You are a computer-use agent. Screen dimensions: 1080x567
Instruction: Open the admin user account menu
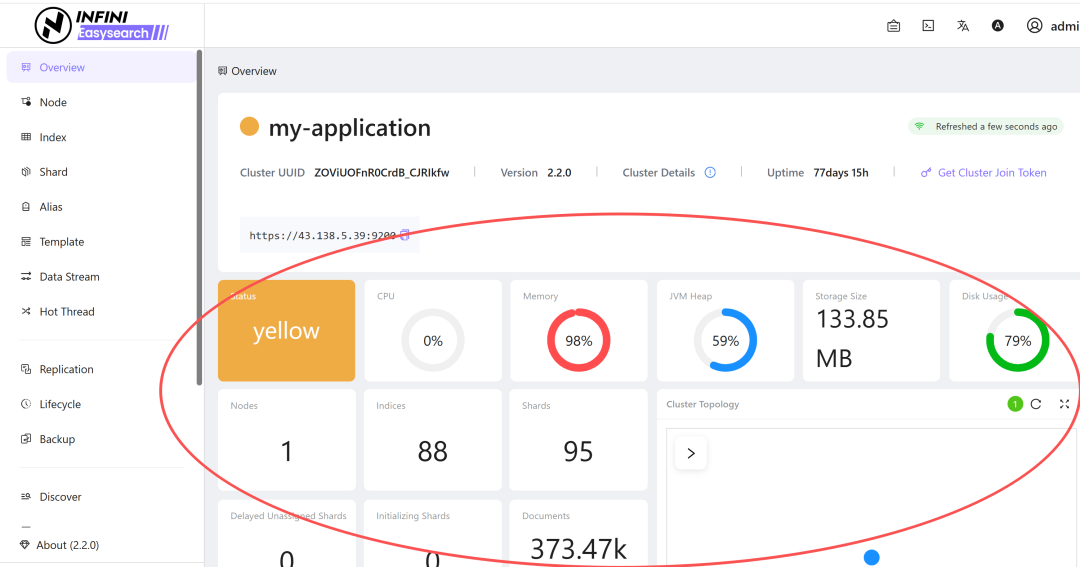click(x=1052, y=26)
